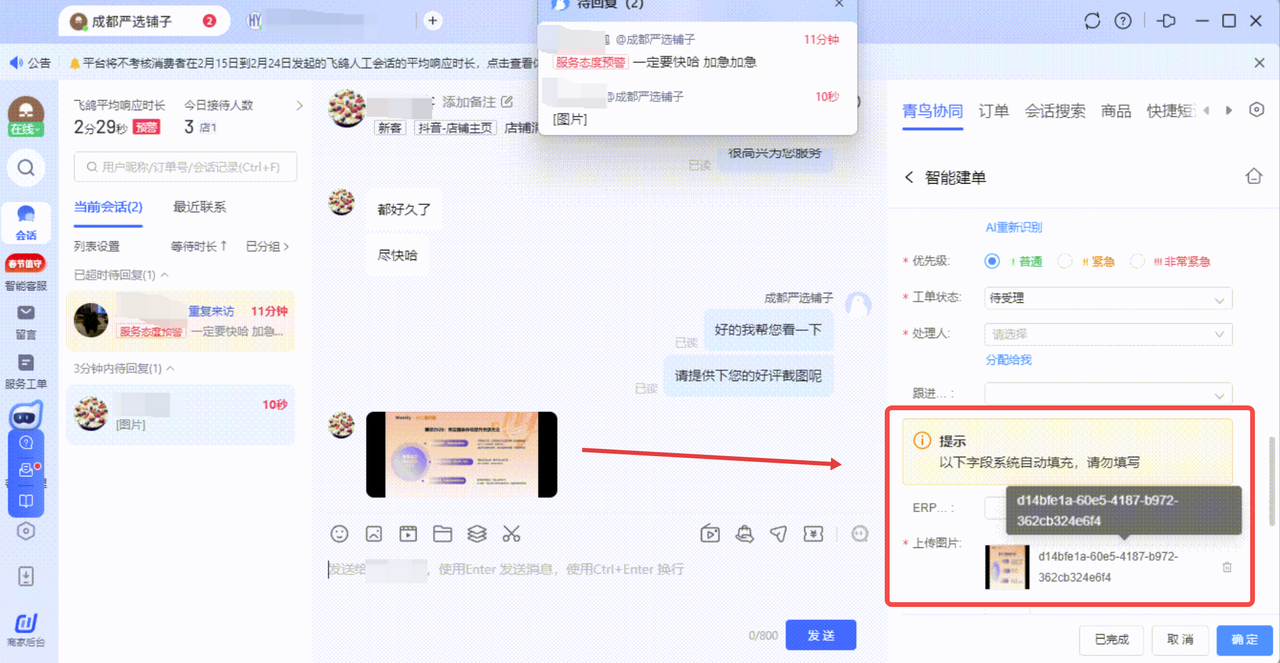The height and width of the screenshot is (663, 1280).
Task: Click the user search input field
Action: point(186,167)
